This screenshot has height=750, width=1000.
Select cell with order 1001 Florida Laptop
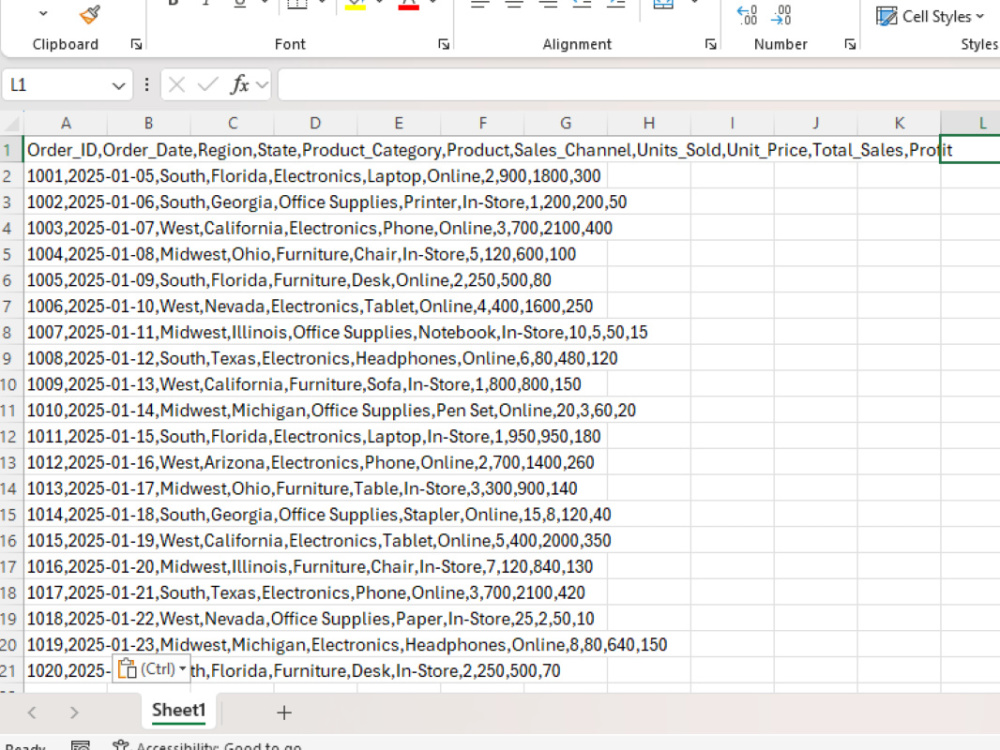pos(65,176)
